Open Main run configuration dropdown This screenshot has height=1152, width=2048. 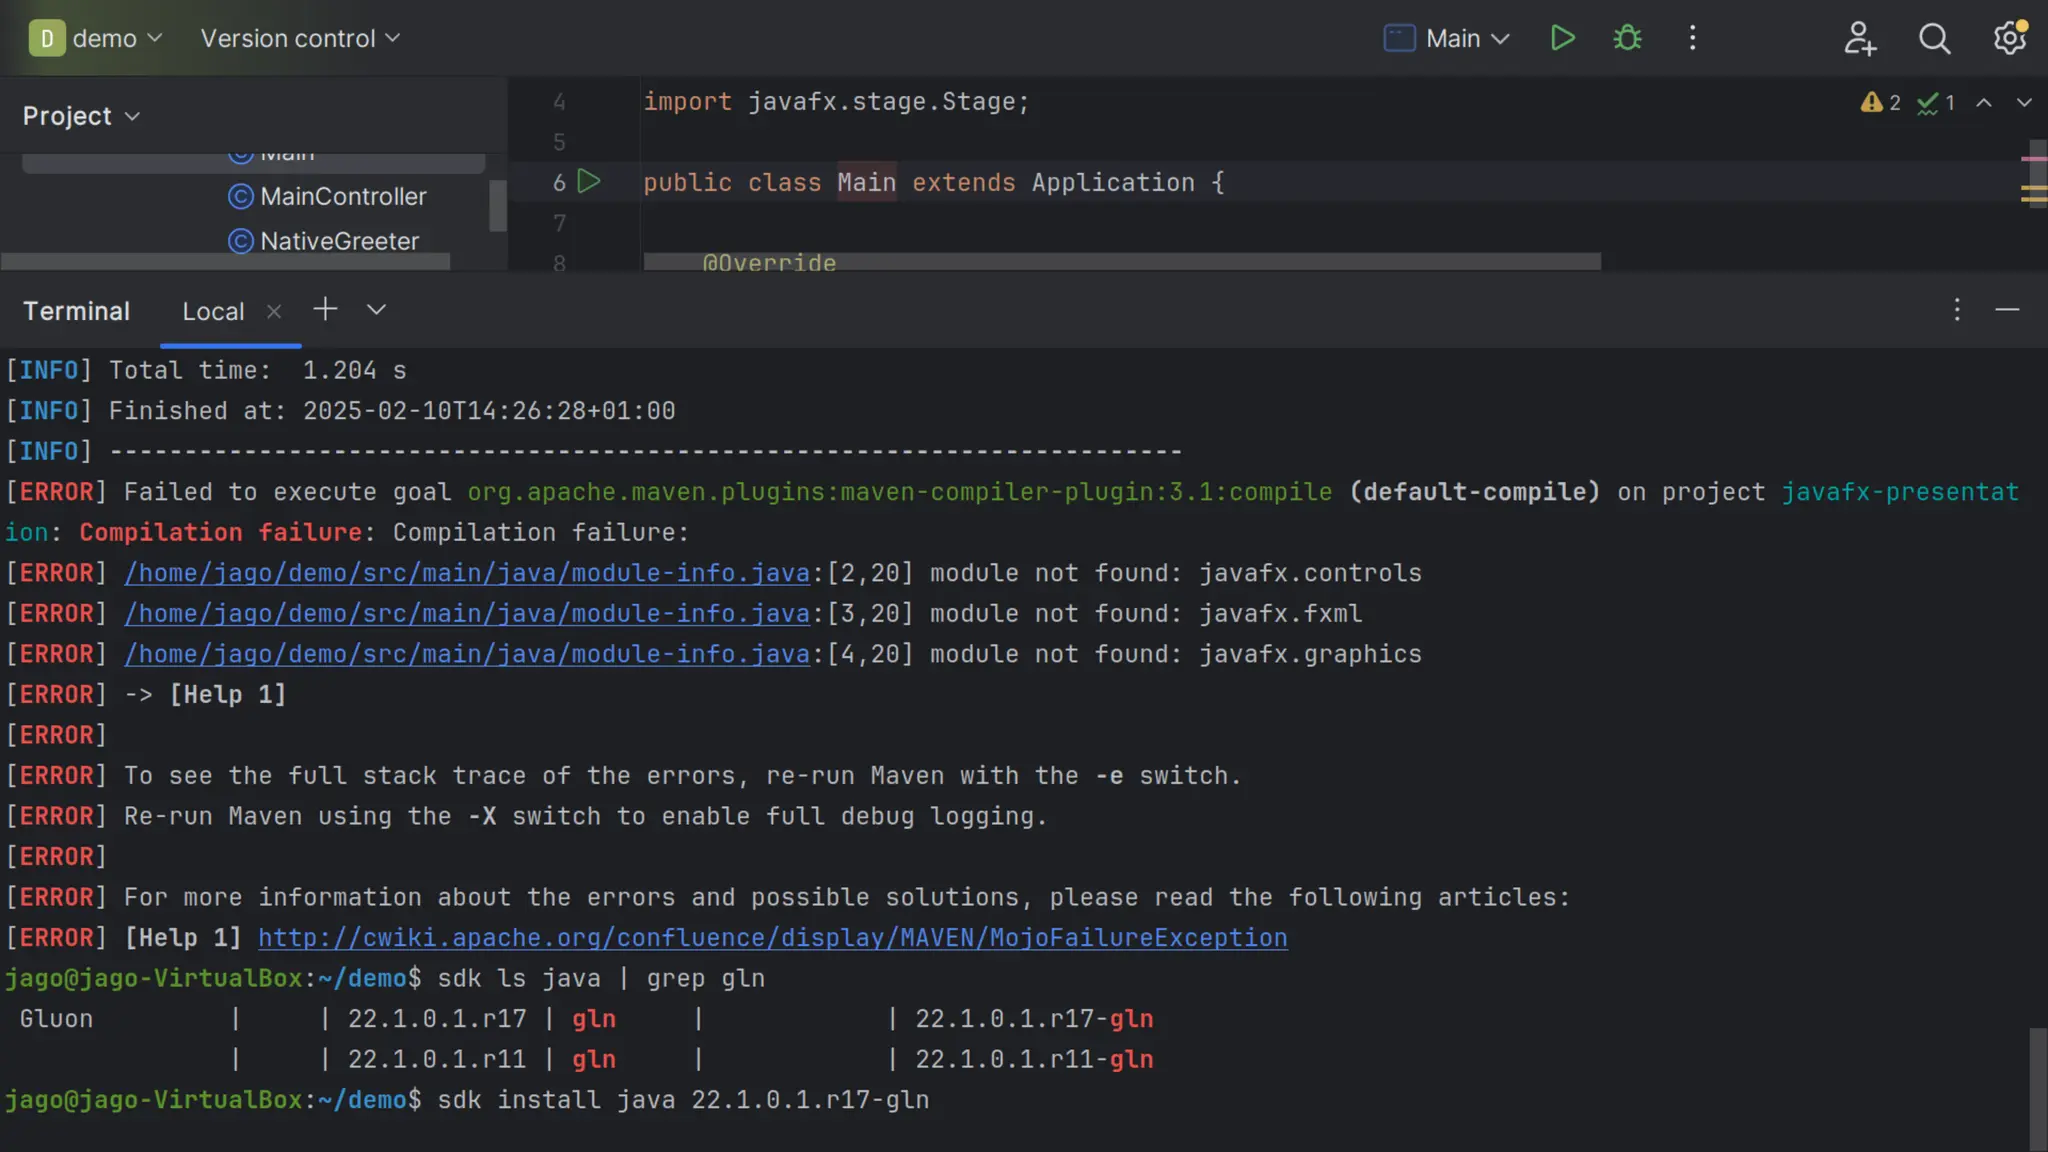tap(1466, 38)
